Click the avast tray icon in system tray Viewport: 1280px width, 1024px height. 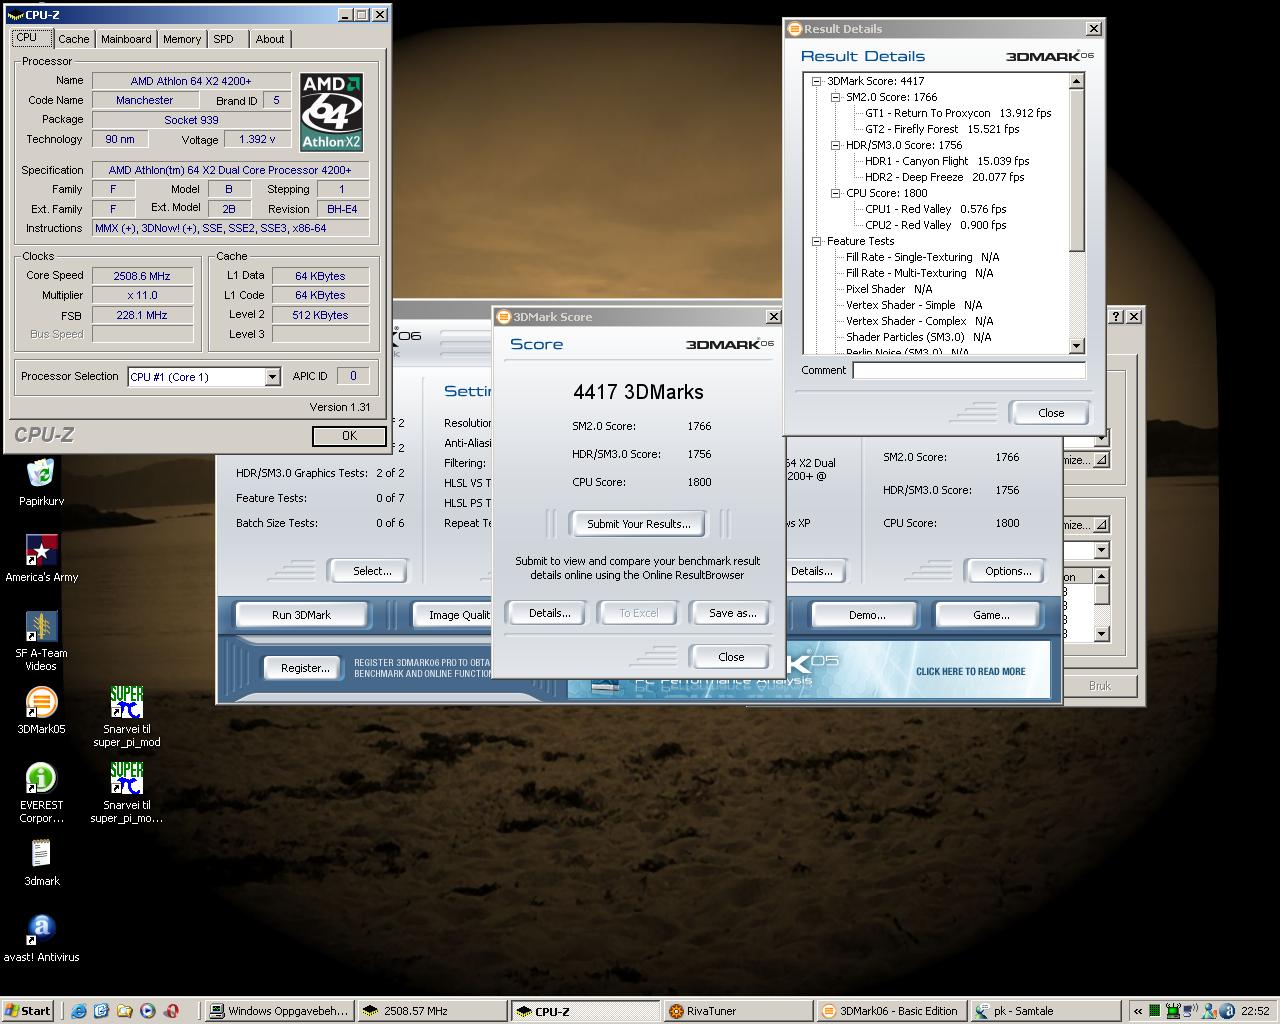coord(1229,1011)
